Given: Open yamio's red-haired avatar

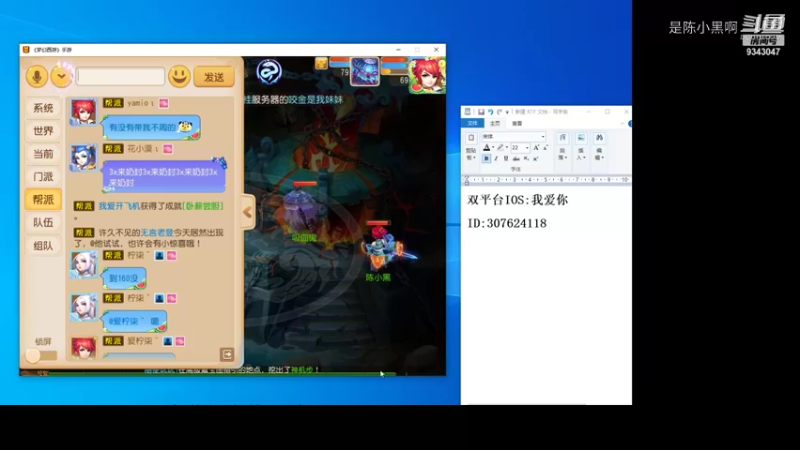Looking at the screenshot, I should 83,112.
